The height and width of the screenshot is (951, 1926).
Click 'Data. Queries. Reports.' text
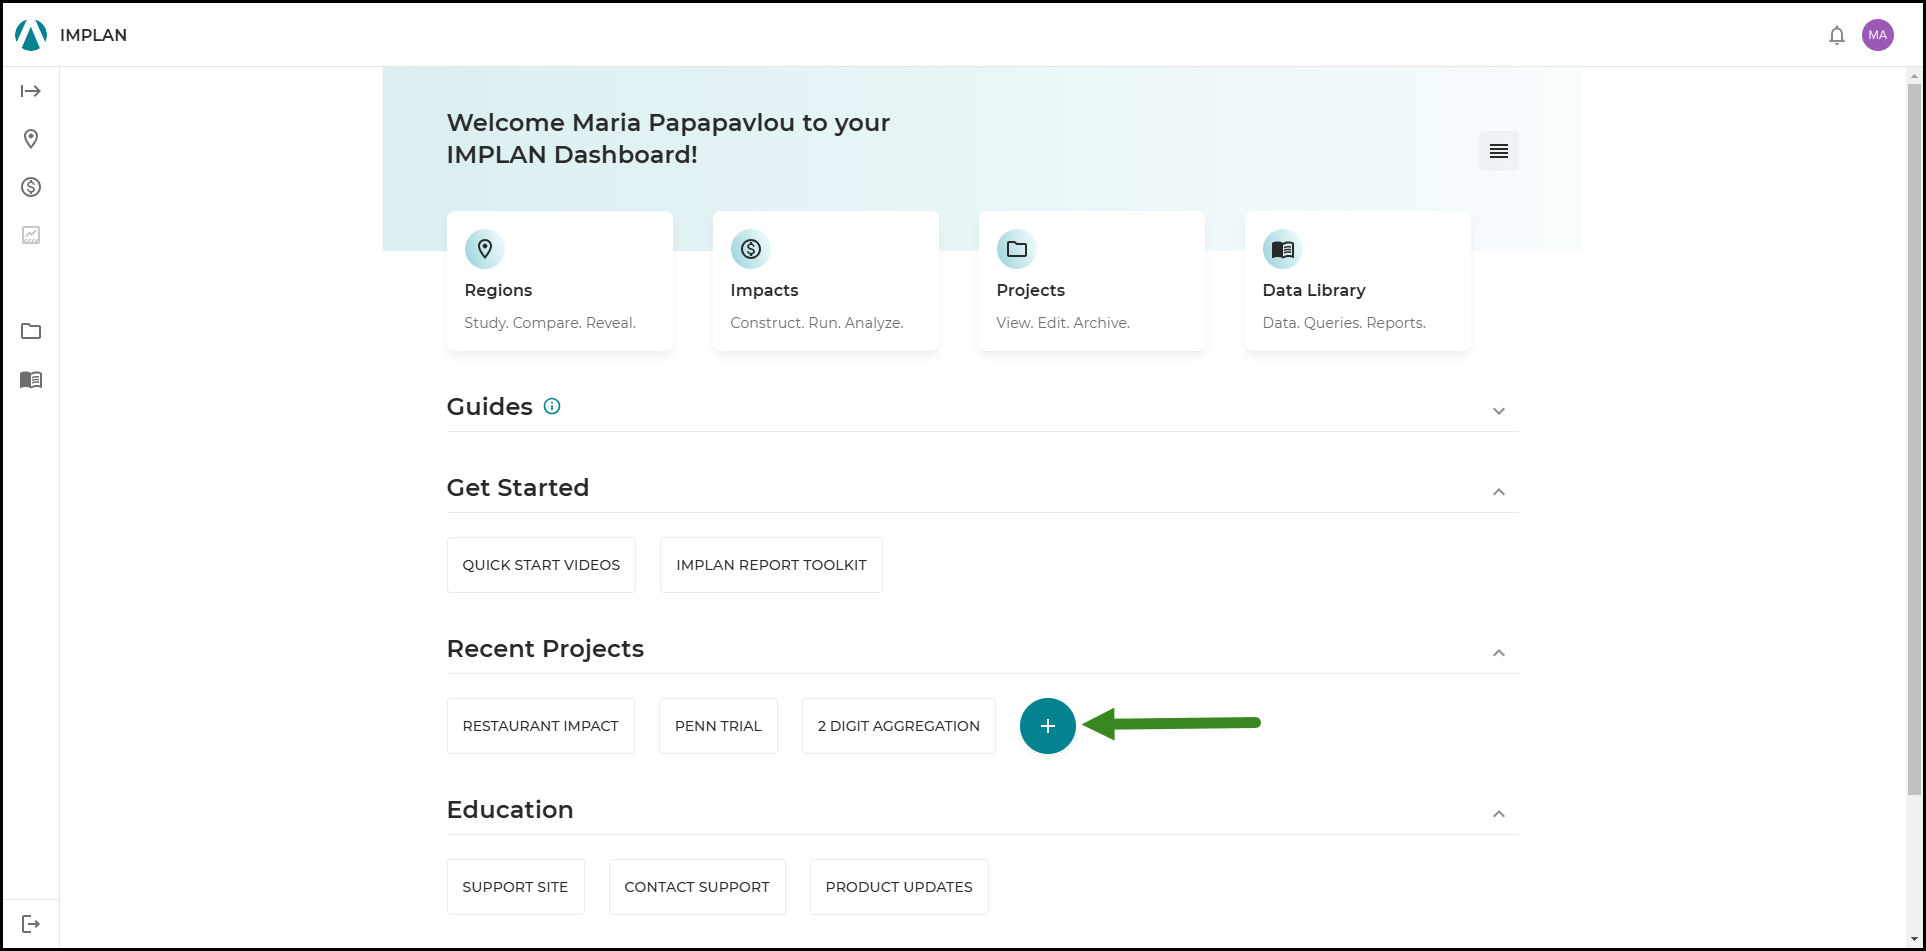1344,323
